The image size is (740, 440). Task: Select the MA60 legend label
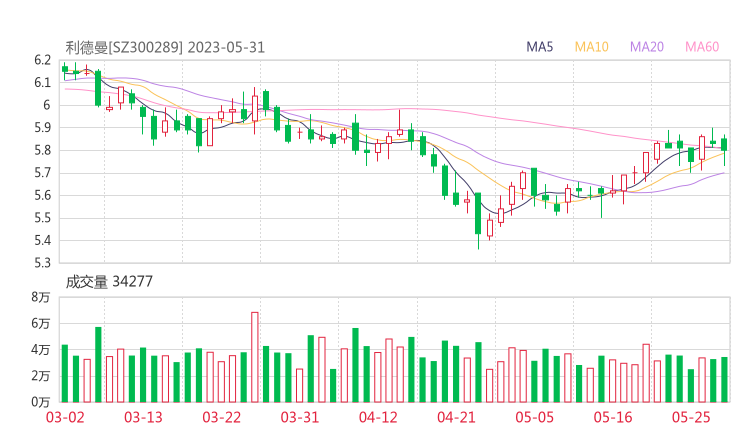pyautogui.click(x=702, y=47)
